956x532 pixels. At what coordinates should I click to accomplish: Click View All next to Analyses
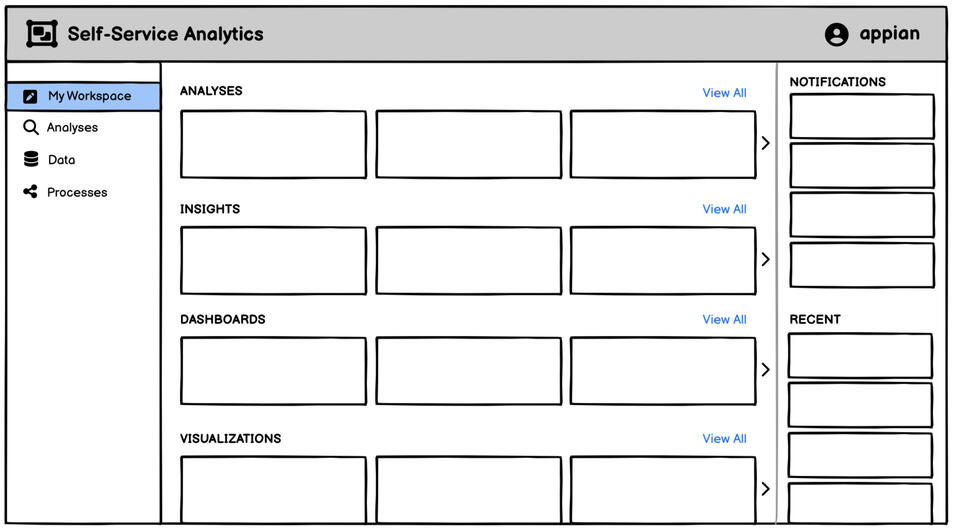pyautogui.click(x=724, y=93)
